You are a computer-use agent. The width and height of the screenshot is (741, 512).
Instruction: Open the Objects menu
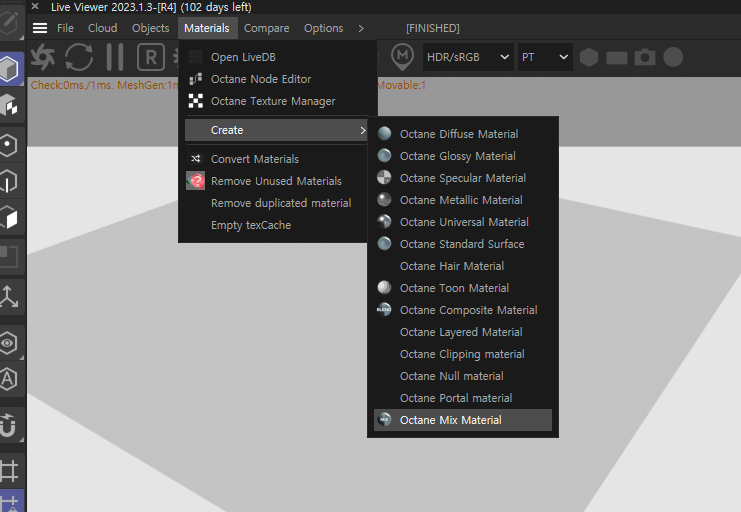[x=150, y=28]
